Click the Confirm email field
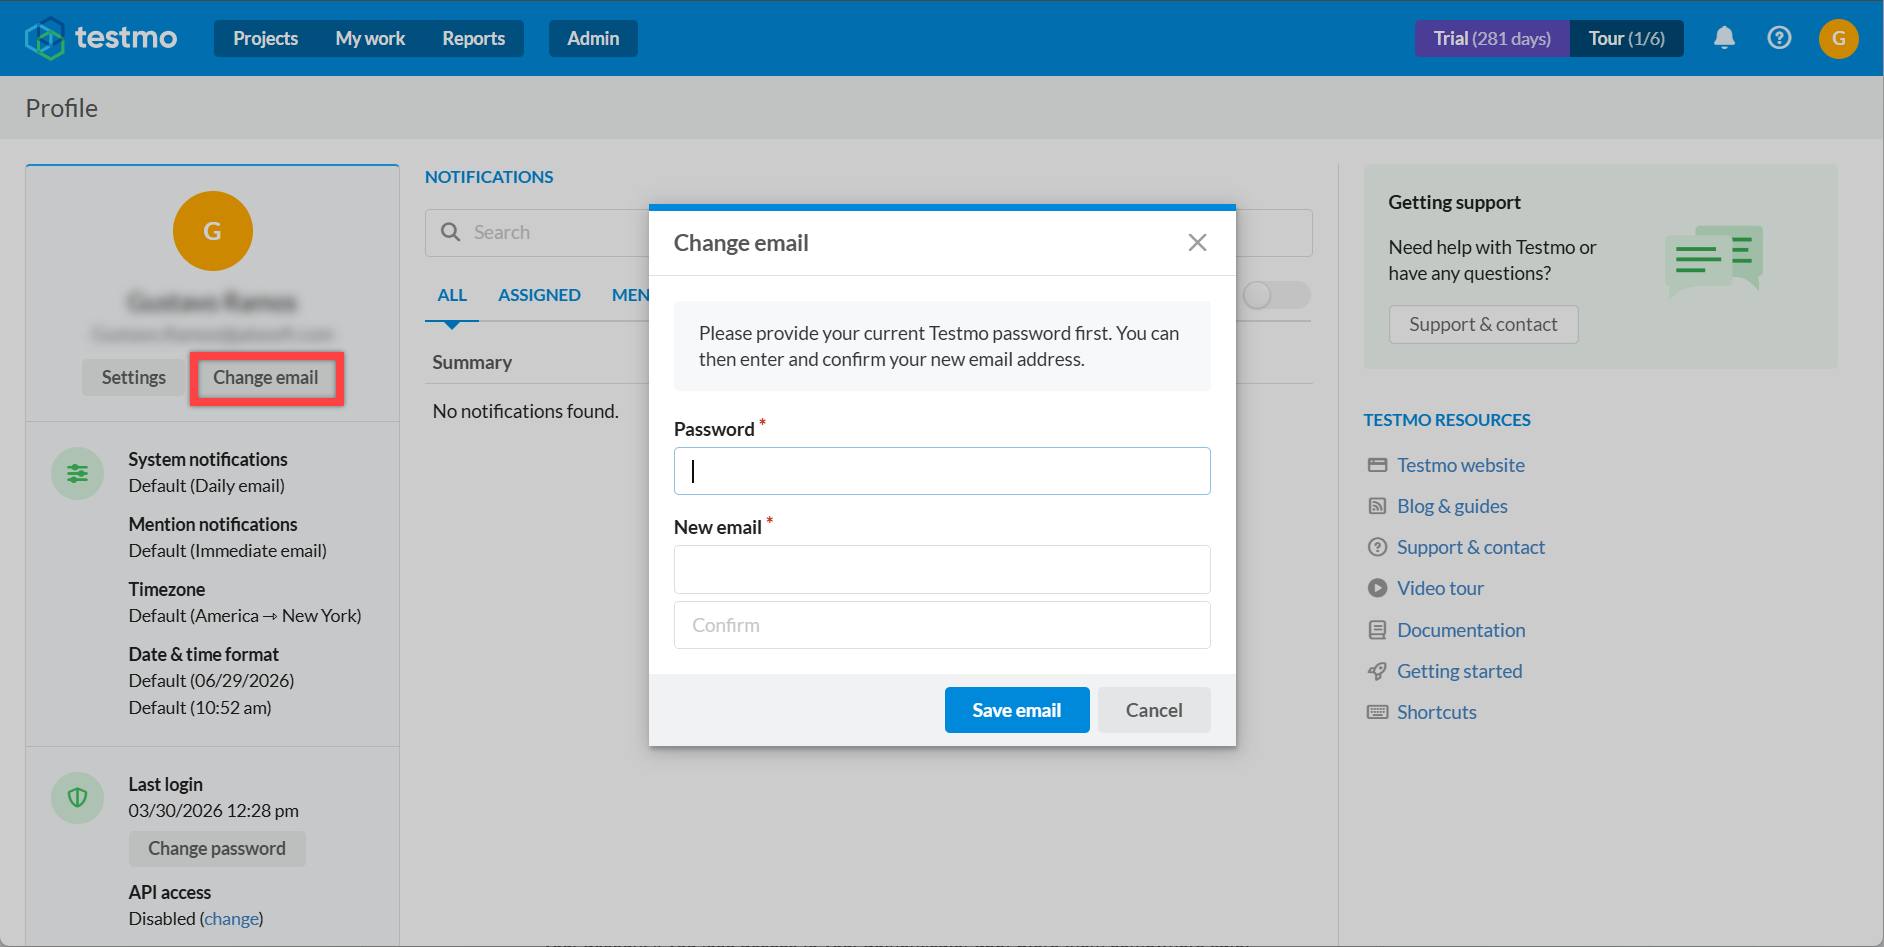The height and width of the screenshot is (947, 1884). [x=942, y=625]
